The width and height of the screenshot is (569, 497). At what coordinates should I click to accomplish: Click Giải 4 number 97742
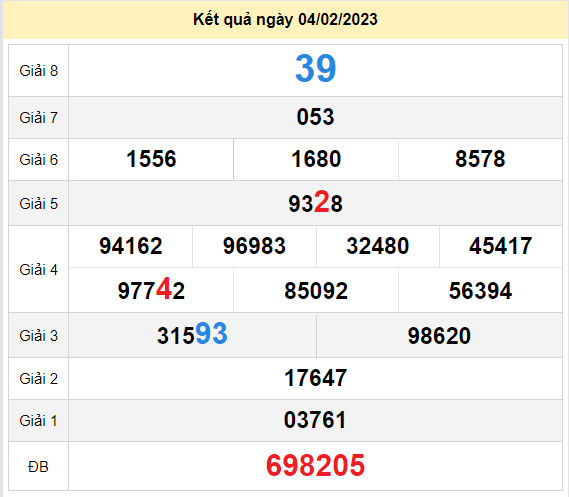[151, 289]
